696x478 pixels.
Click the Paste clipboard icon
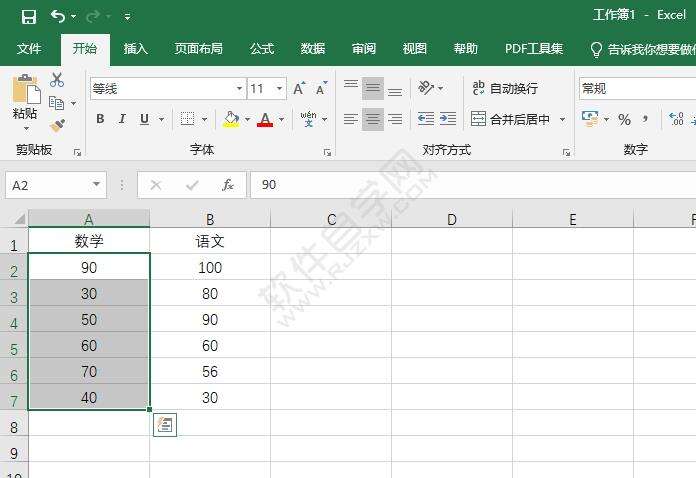(x=26, y=89)
